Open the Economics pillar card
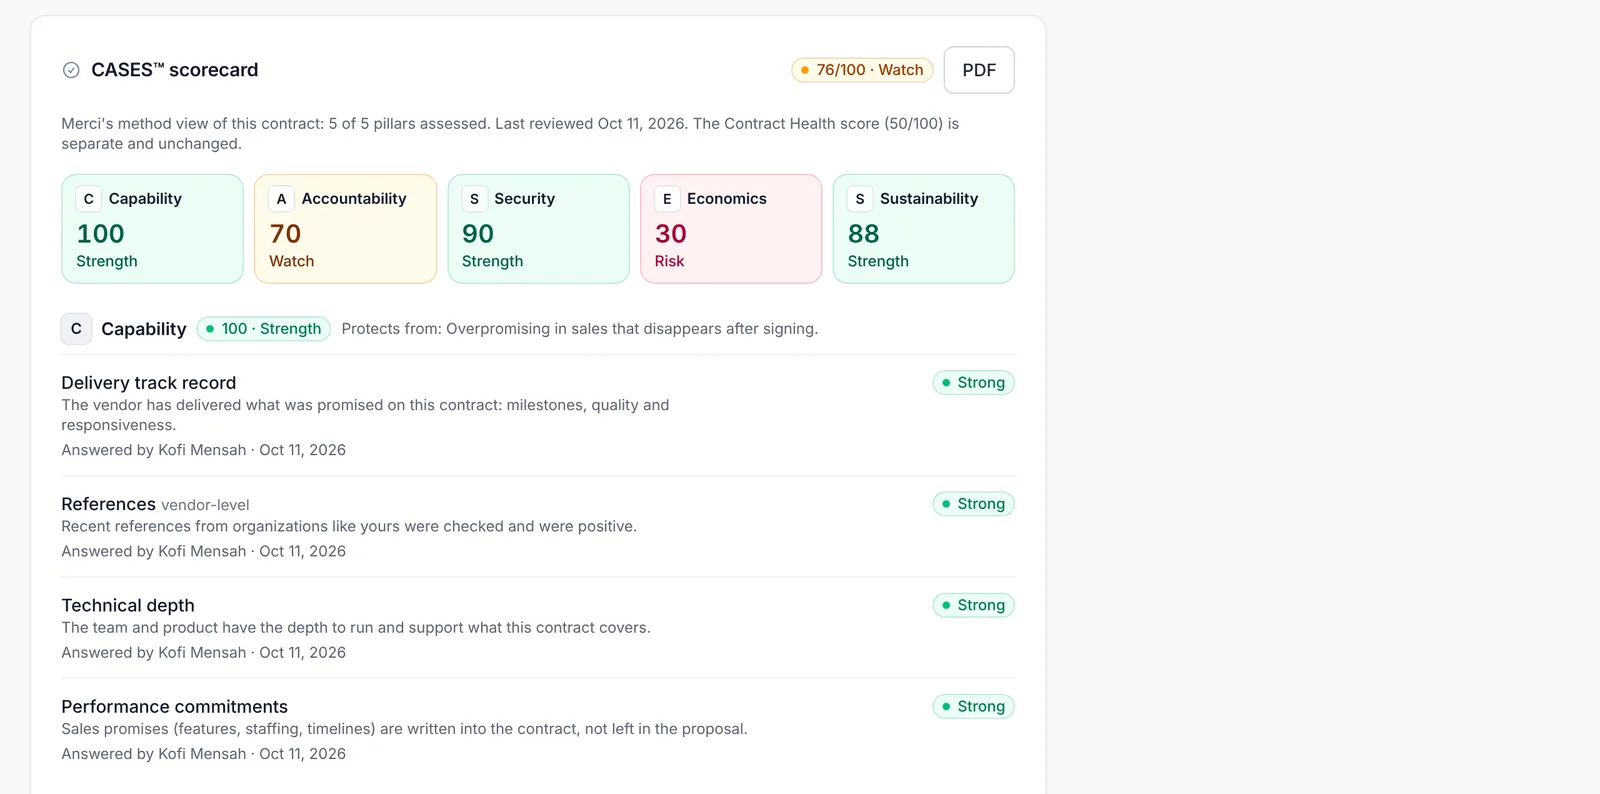 coord(731,229)
